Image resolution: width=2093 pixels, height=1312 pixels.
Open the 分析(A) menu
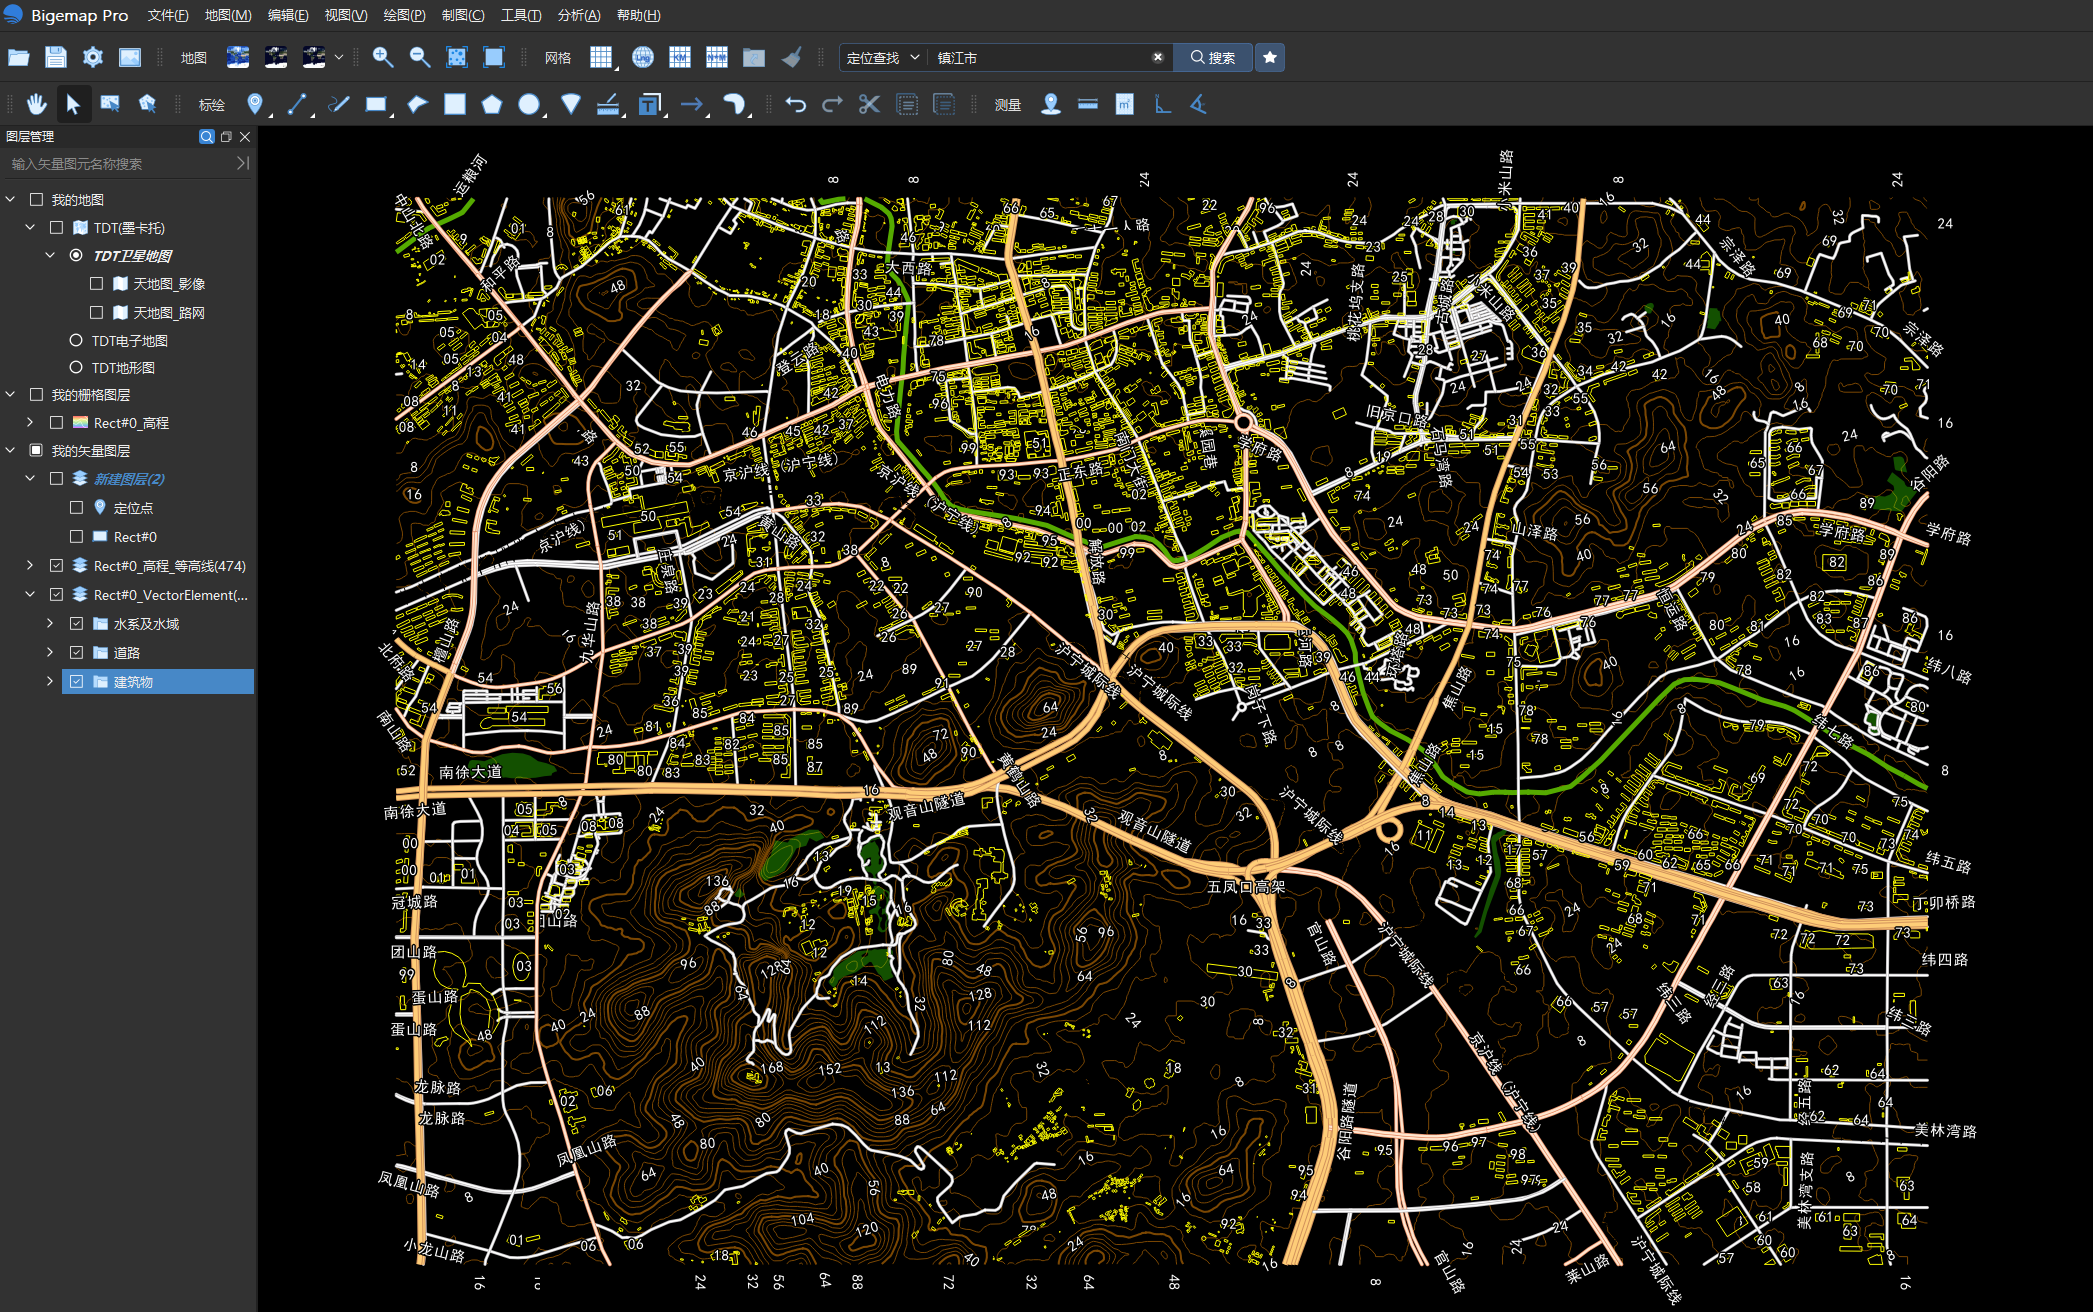(578, 15)
